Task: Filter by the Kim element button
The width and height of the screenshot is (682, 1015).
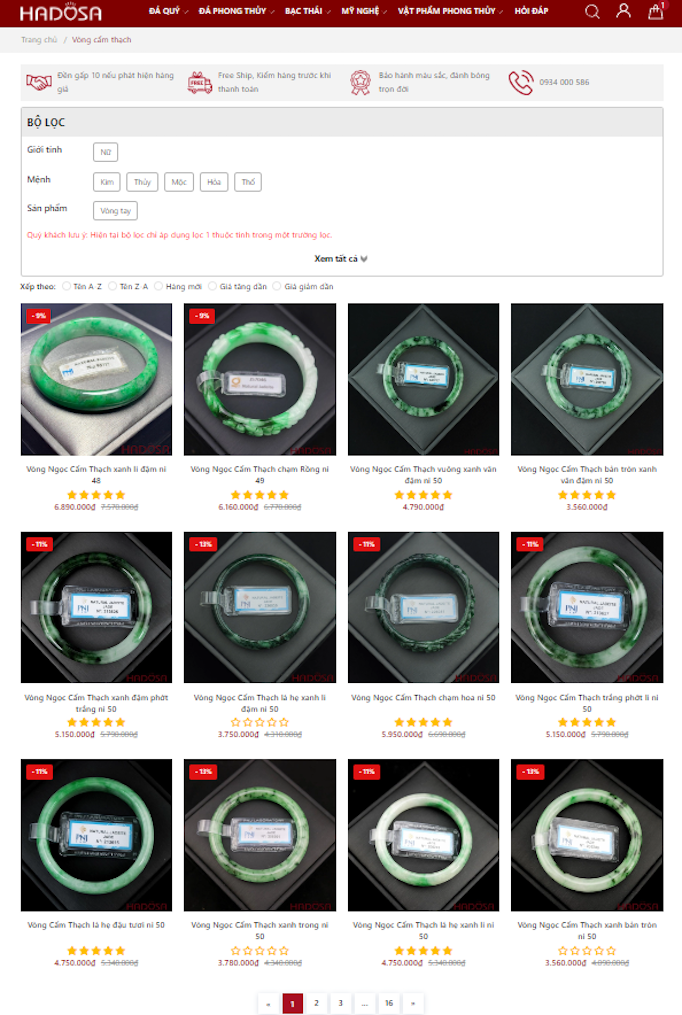Action: click(x=107, y=182)
